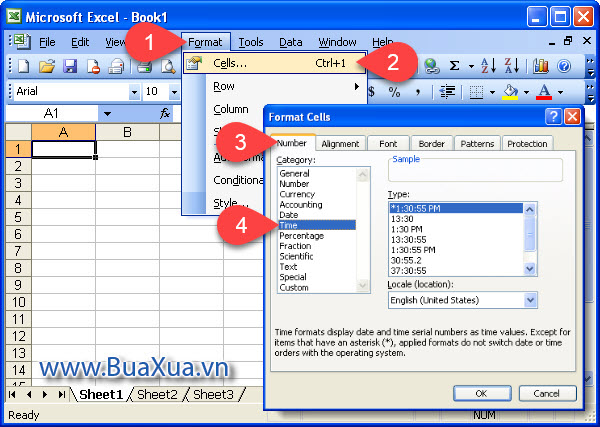Screen dimensions: 600x427
Task: Select the Sheet3 tab
Action: [213, 394]
